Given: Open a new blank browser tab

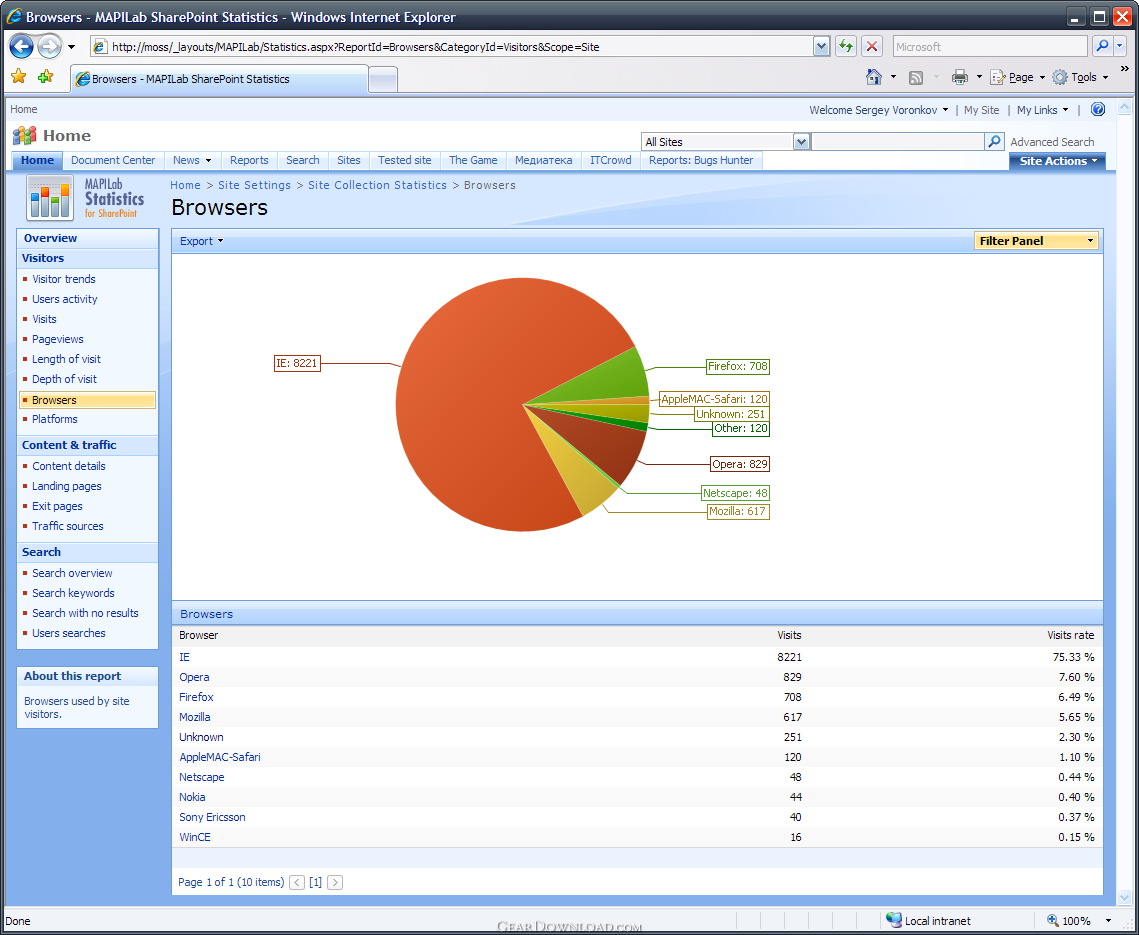Looking at the screenshot, I should pyautogui.click(x=383, y=80).
